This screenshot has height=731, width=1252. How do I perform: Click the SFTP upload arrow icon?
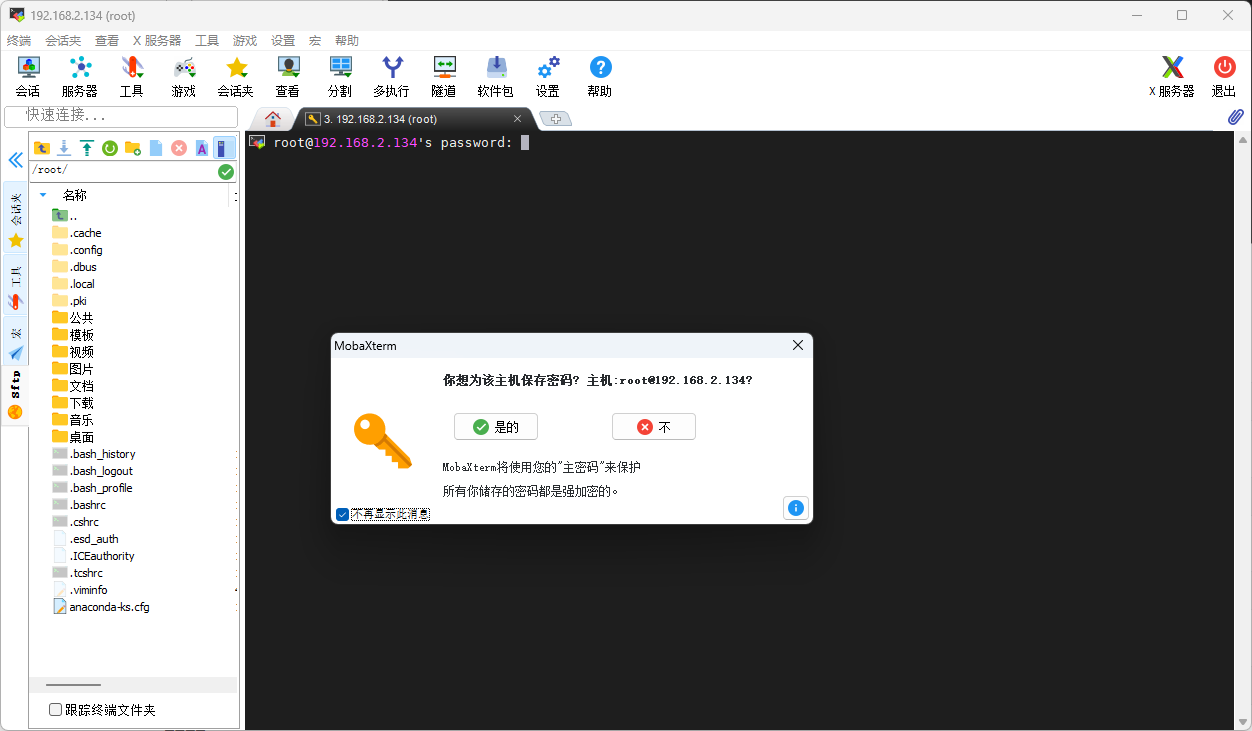click(x=87, y=148)
